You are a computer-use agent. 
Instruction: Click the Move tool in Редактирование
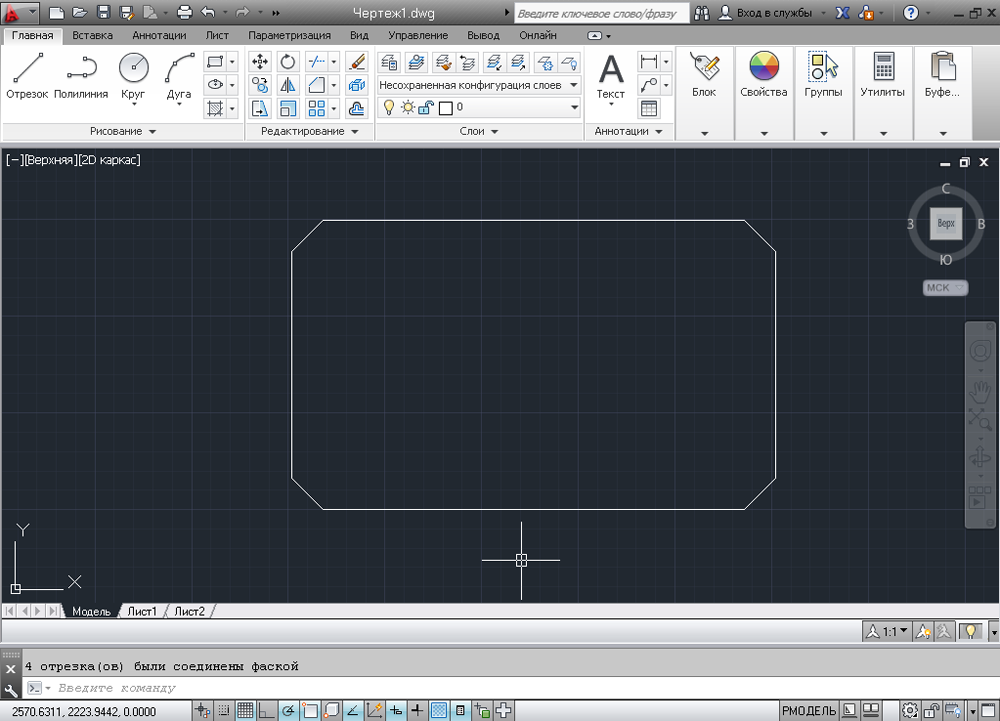[260, 62]
